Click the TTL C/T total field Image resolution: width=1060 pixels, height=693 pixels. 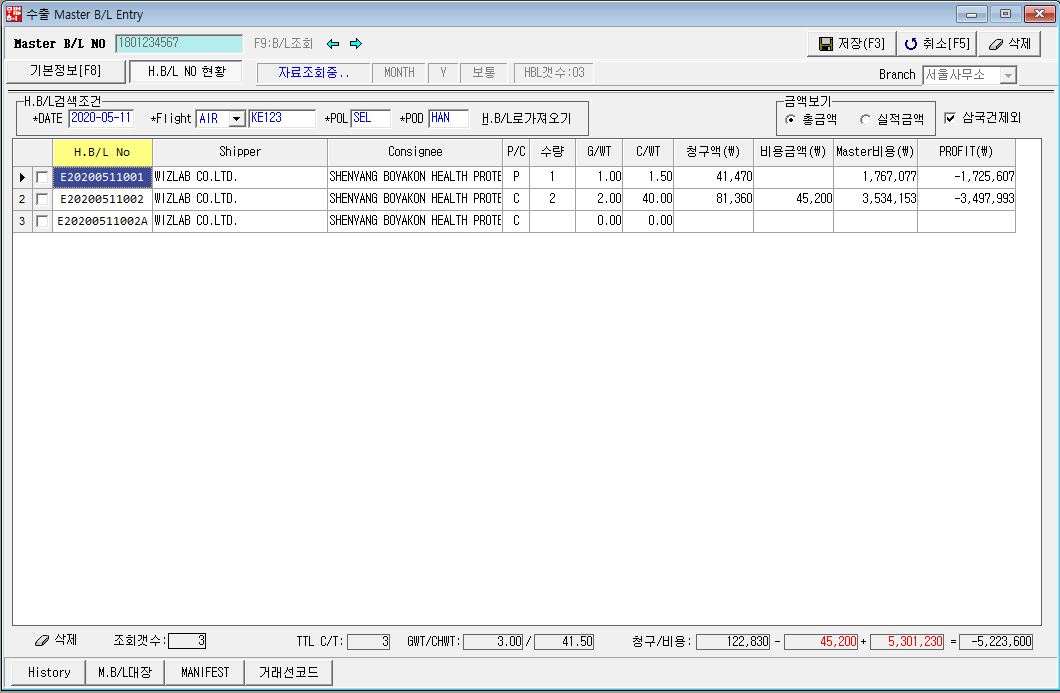368,642
